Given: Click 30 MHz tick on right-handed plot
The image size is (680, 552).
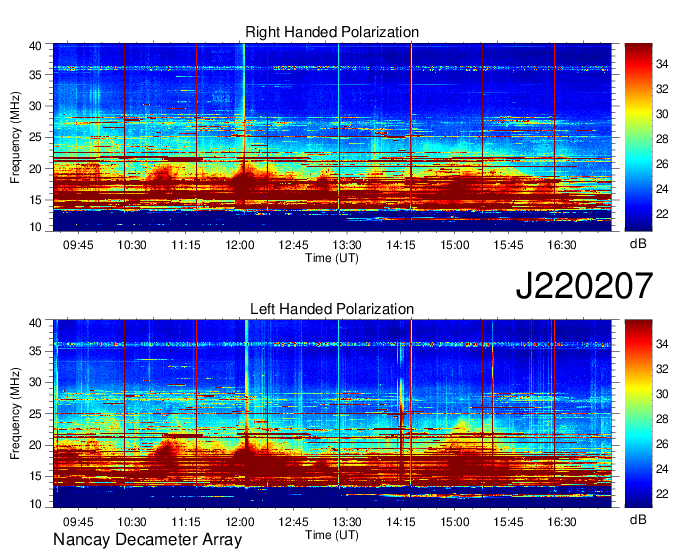Looking at the screenshot, I should click(36, 106).
